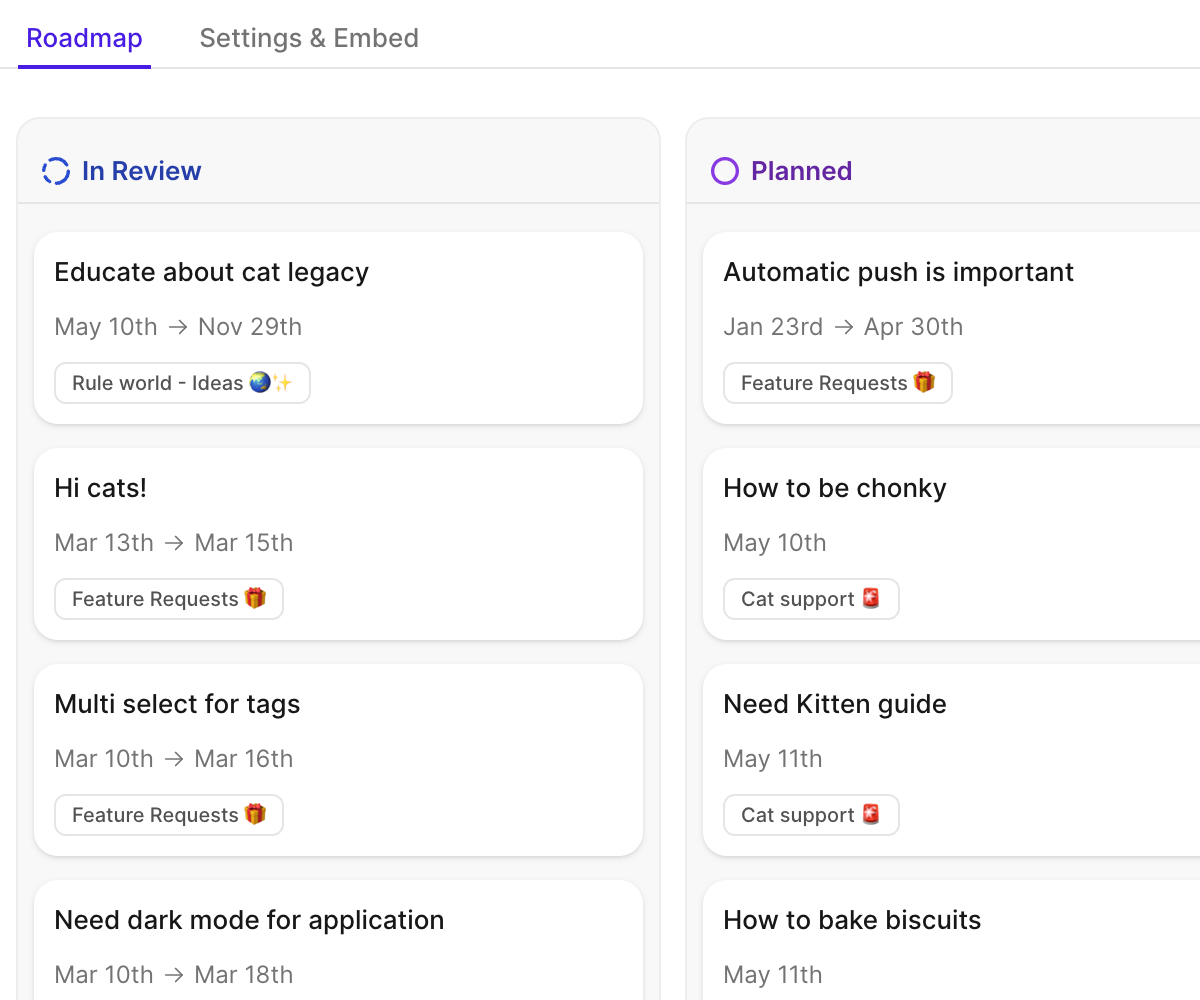Click the Planned circle status icon

pos(723,170)
